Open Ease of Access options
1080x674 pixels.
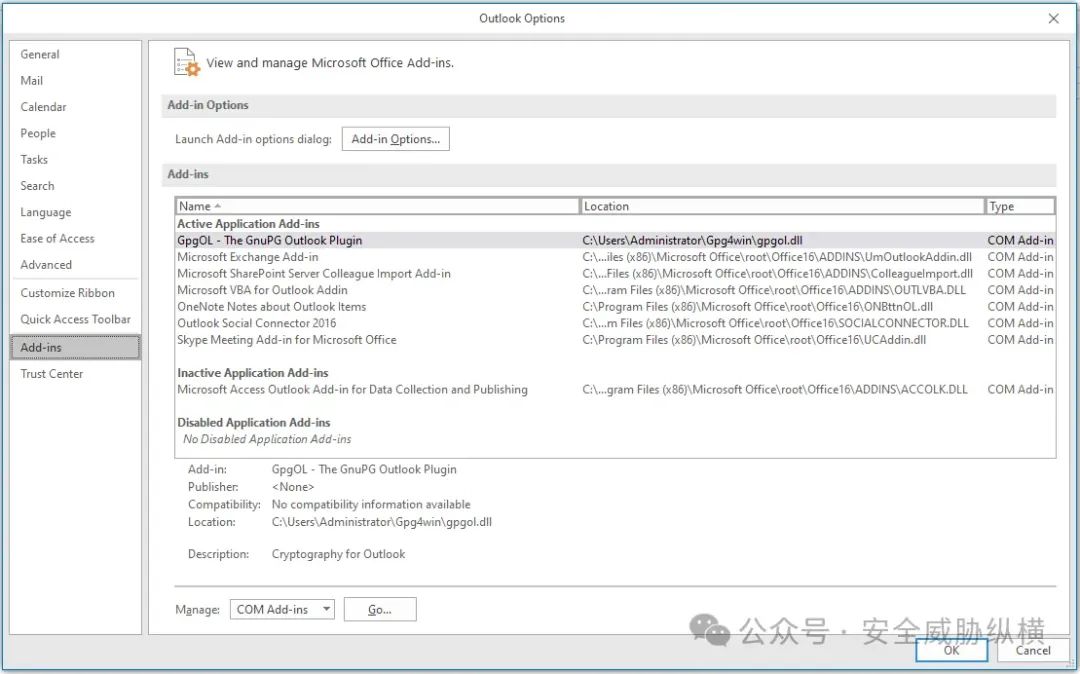57,238
